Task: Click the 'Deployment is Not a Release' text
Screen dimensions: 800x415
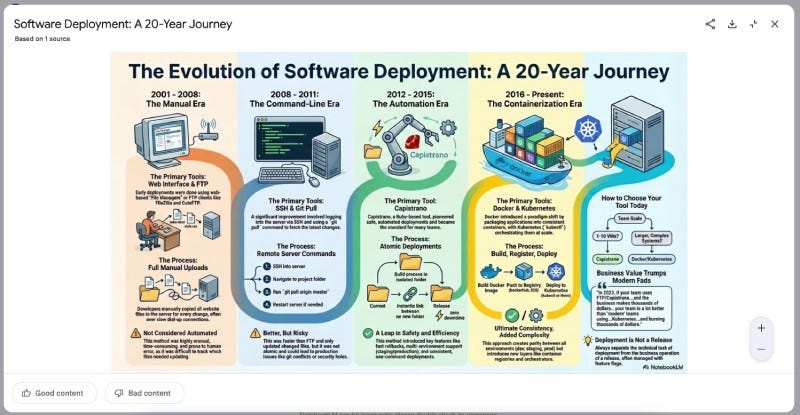Action: pos(633,340)
